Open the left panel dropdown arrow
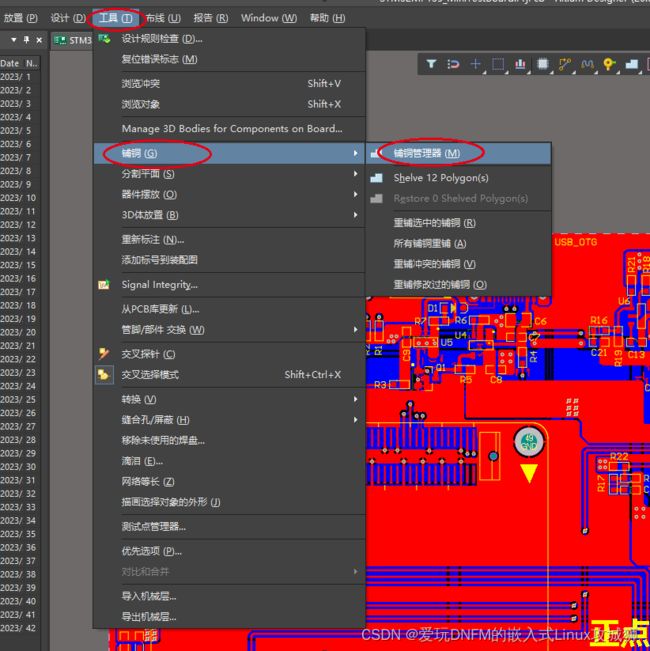This screenshot has height=651, width=650. (14, 40)
